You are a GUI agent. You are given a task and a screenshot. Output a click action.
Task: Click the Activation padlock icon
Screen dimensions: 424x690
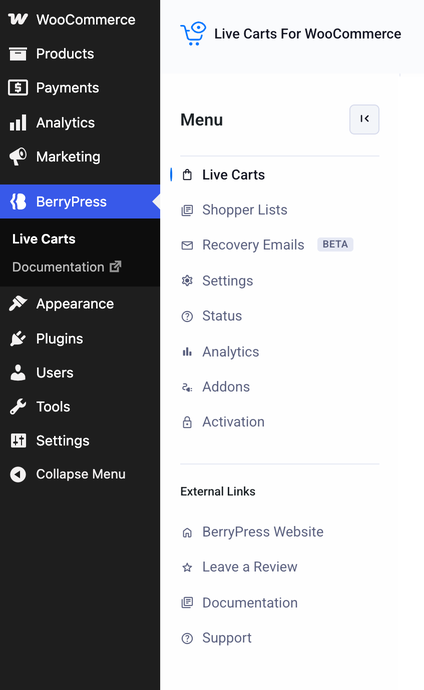(187, 422)
